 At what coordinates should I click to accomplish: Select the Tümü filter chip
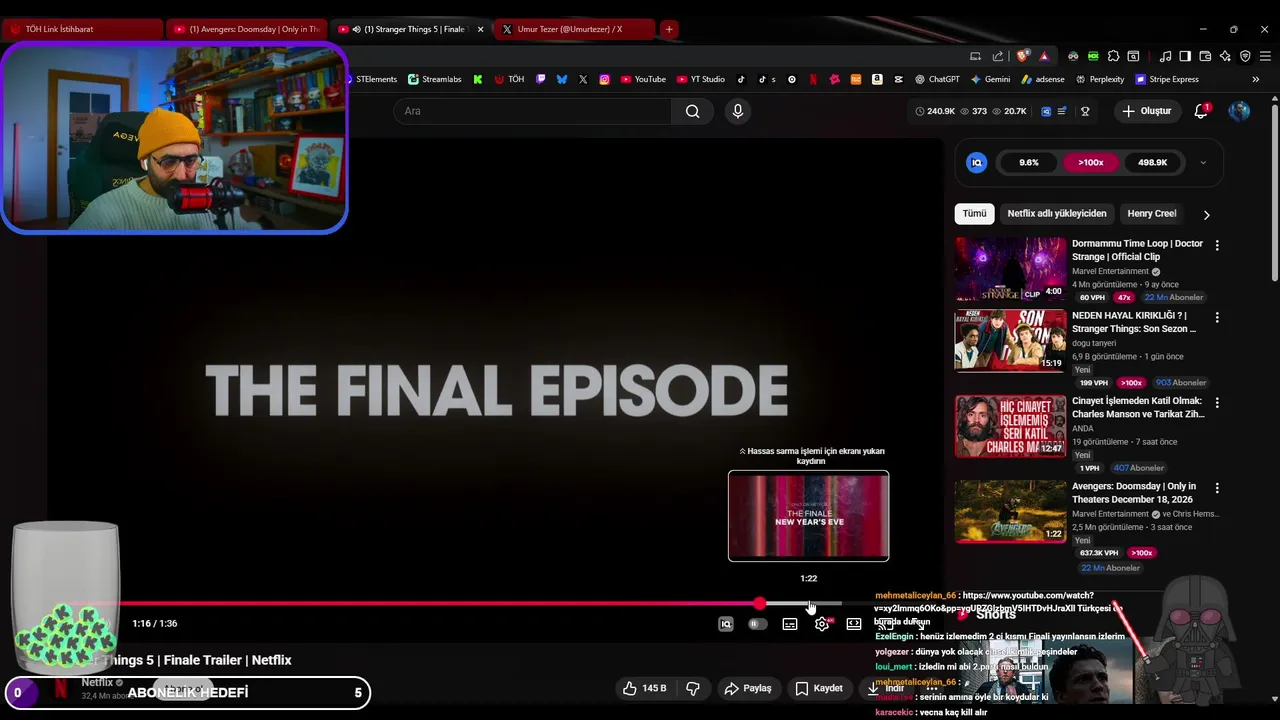(974, 214)
